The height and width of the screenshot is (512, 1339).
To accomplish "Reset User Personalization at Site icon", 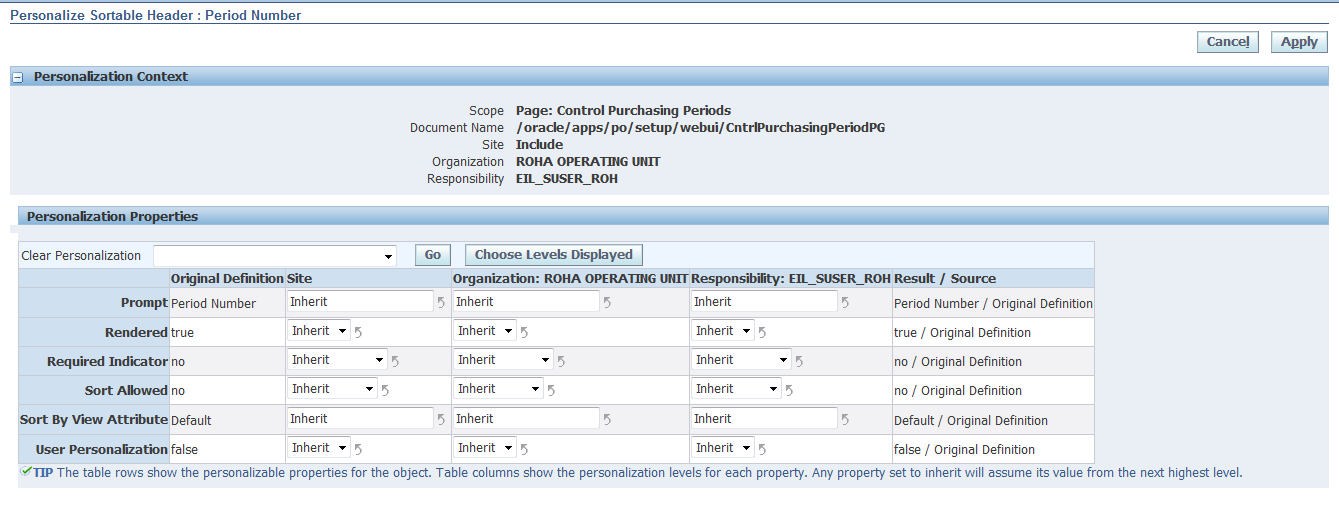I will 359,449.
